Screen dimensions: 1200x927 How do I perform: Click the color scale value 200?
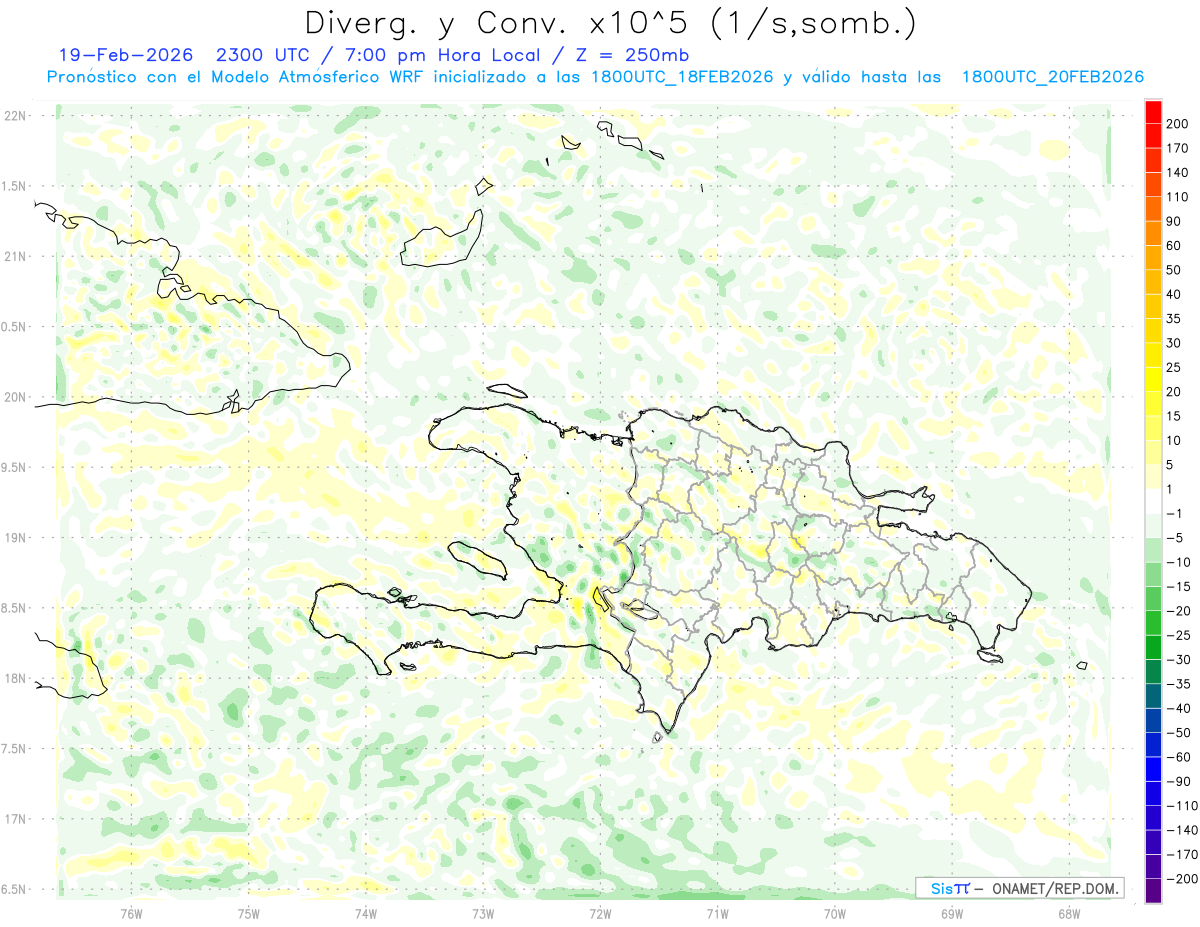[1178, 124]
